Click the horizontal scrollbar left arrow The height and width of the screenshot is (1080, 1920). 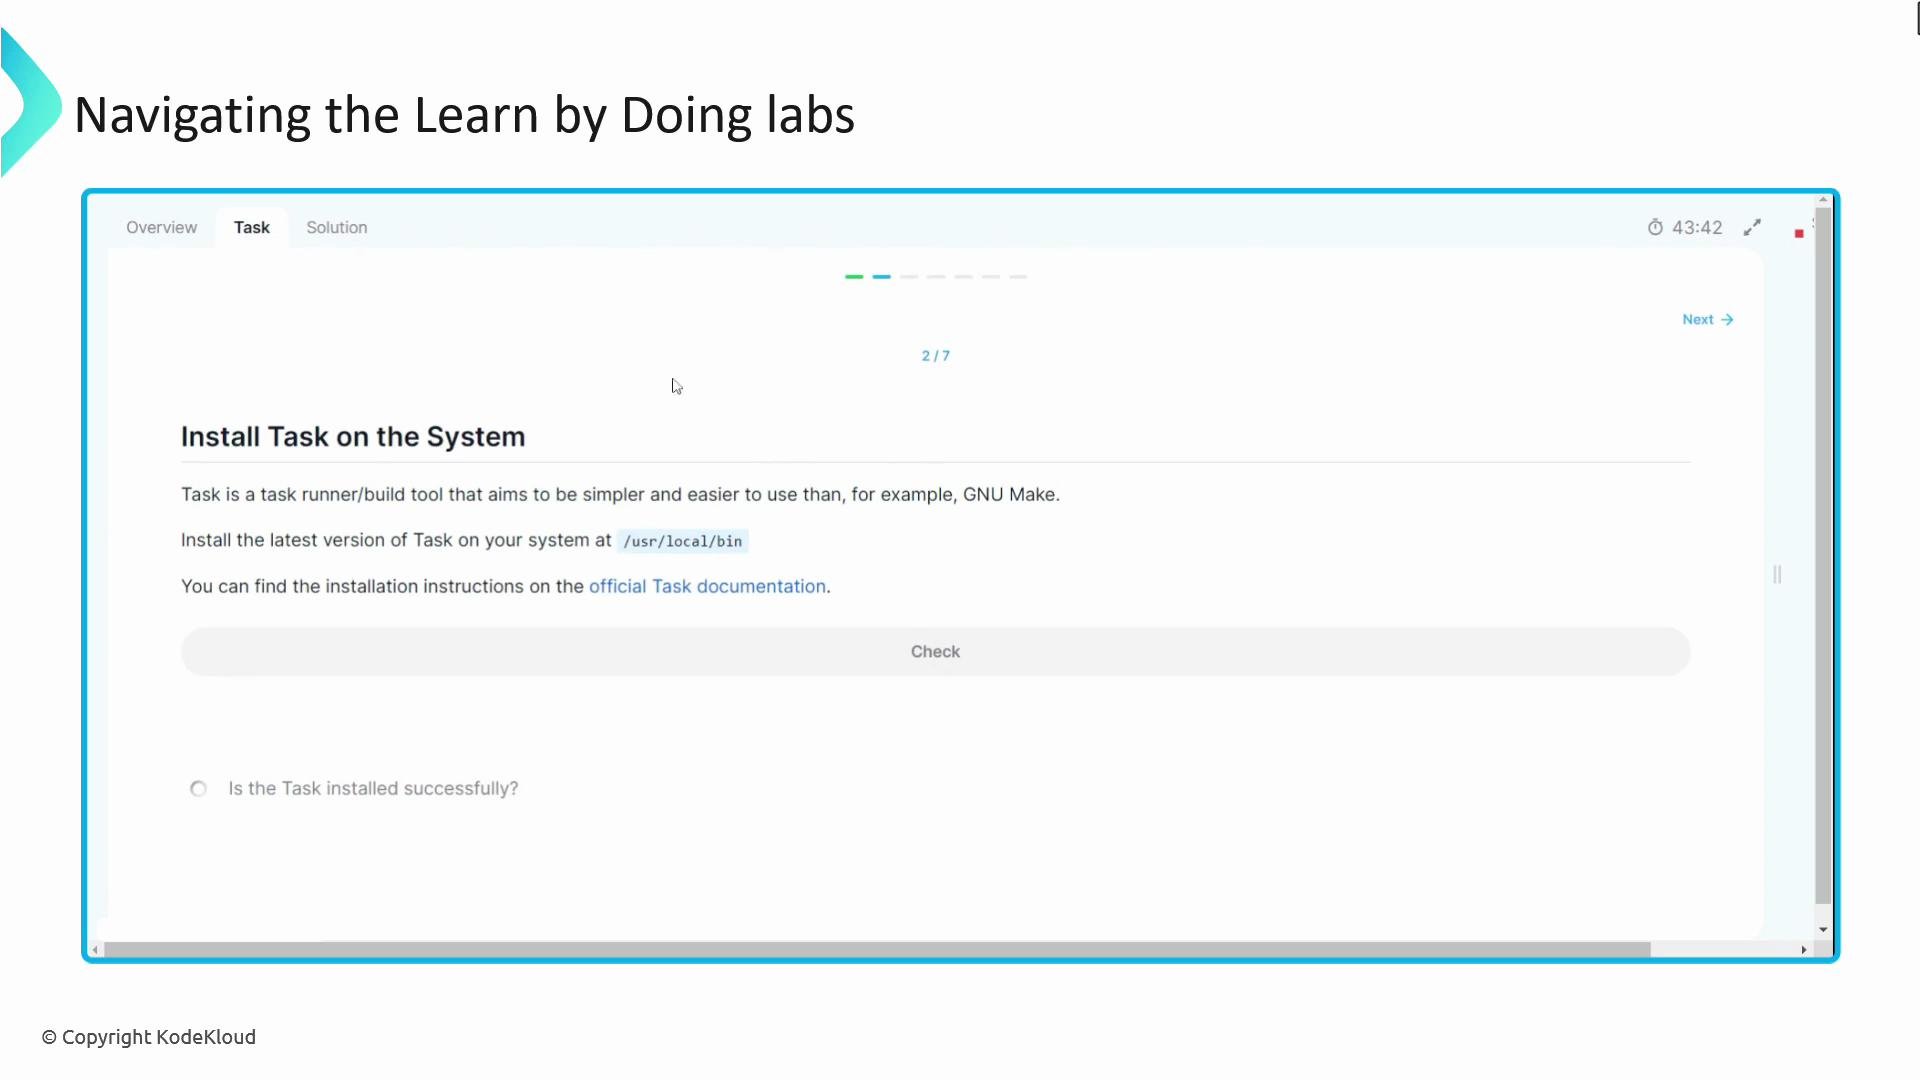coord(96,949)
